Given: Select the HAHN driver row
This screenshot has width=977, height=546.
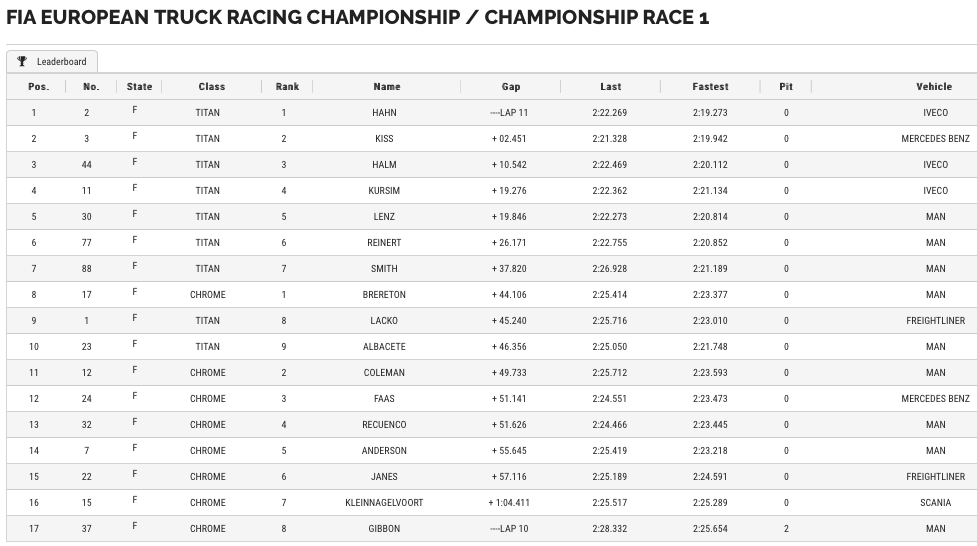Looking at the screenshot, I should pos(492,113).
